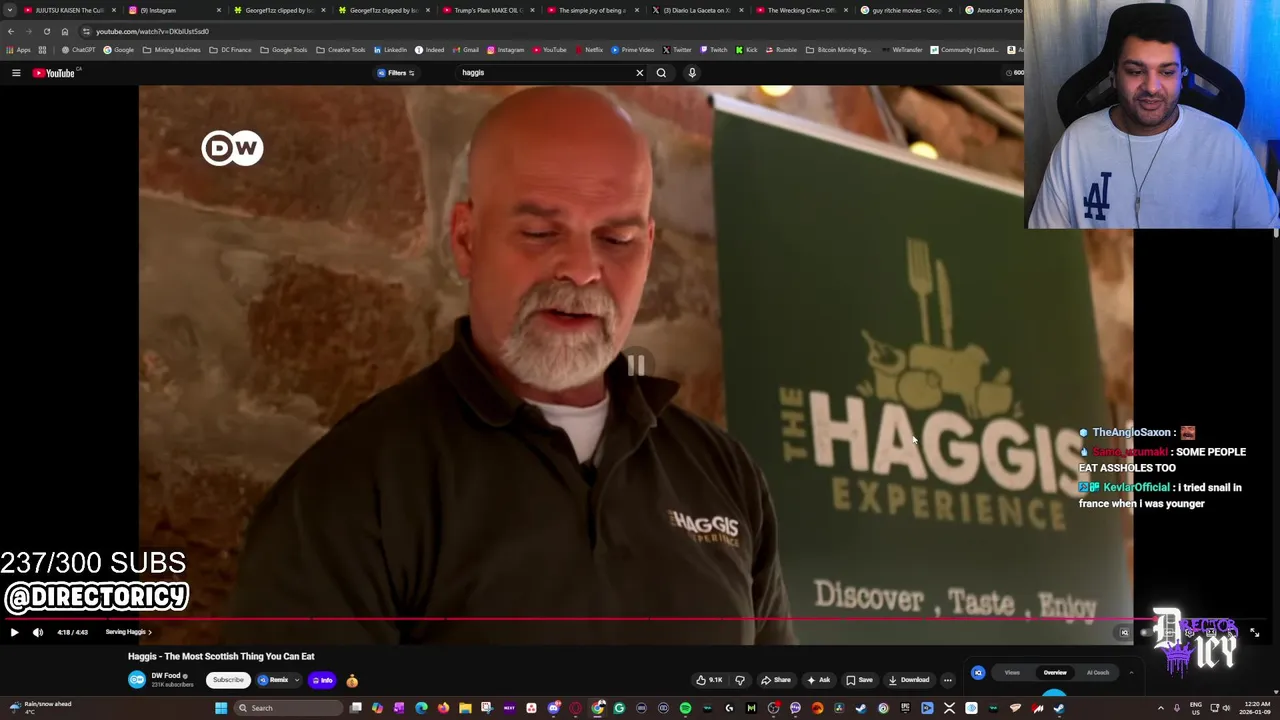Viewport: 1280px width, 720px height.
Task: Switch to The Wrecking Crew tab
Action: [x=800, y=10]
